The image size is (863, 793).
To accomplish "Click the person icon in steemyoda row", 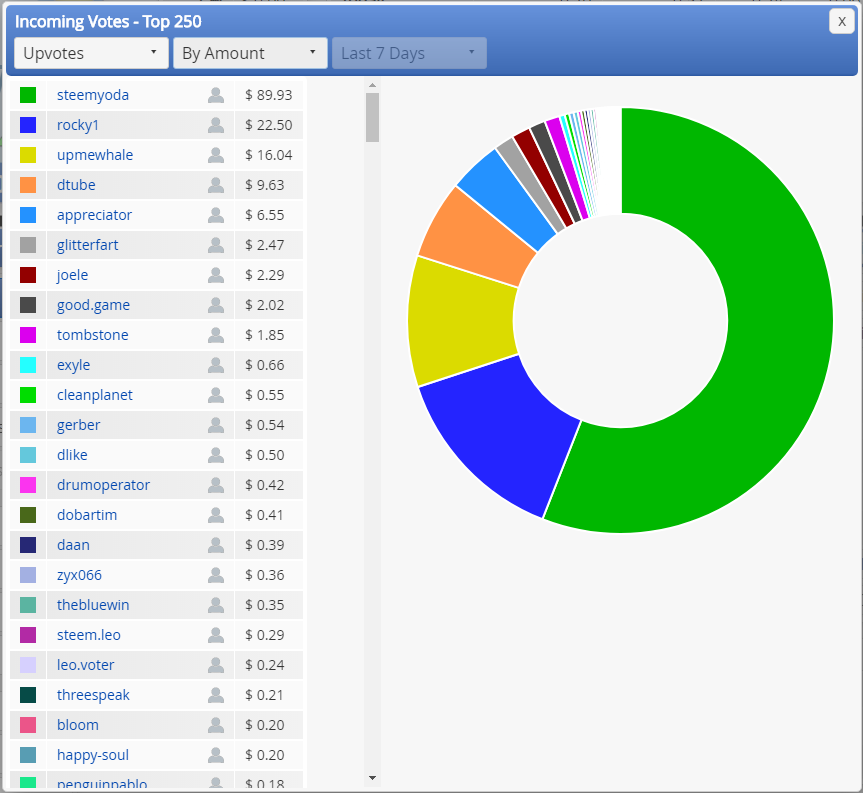I will (216, 95).
